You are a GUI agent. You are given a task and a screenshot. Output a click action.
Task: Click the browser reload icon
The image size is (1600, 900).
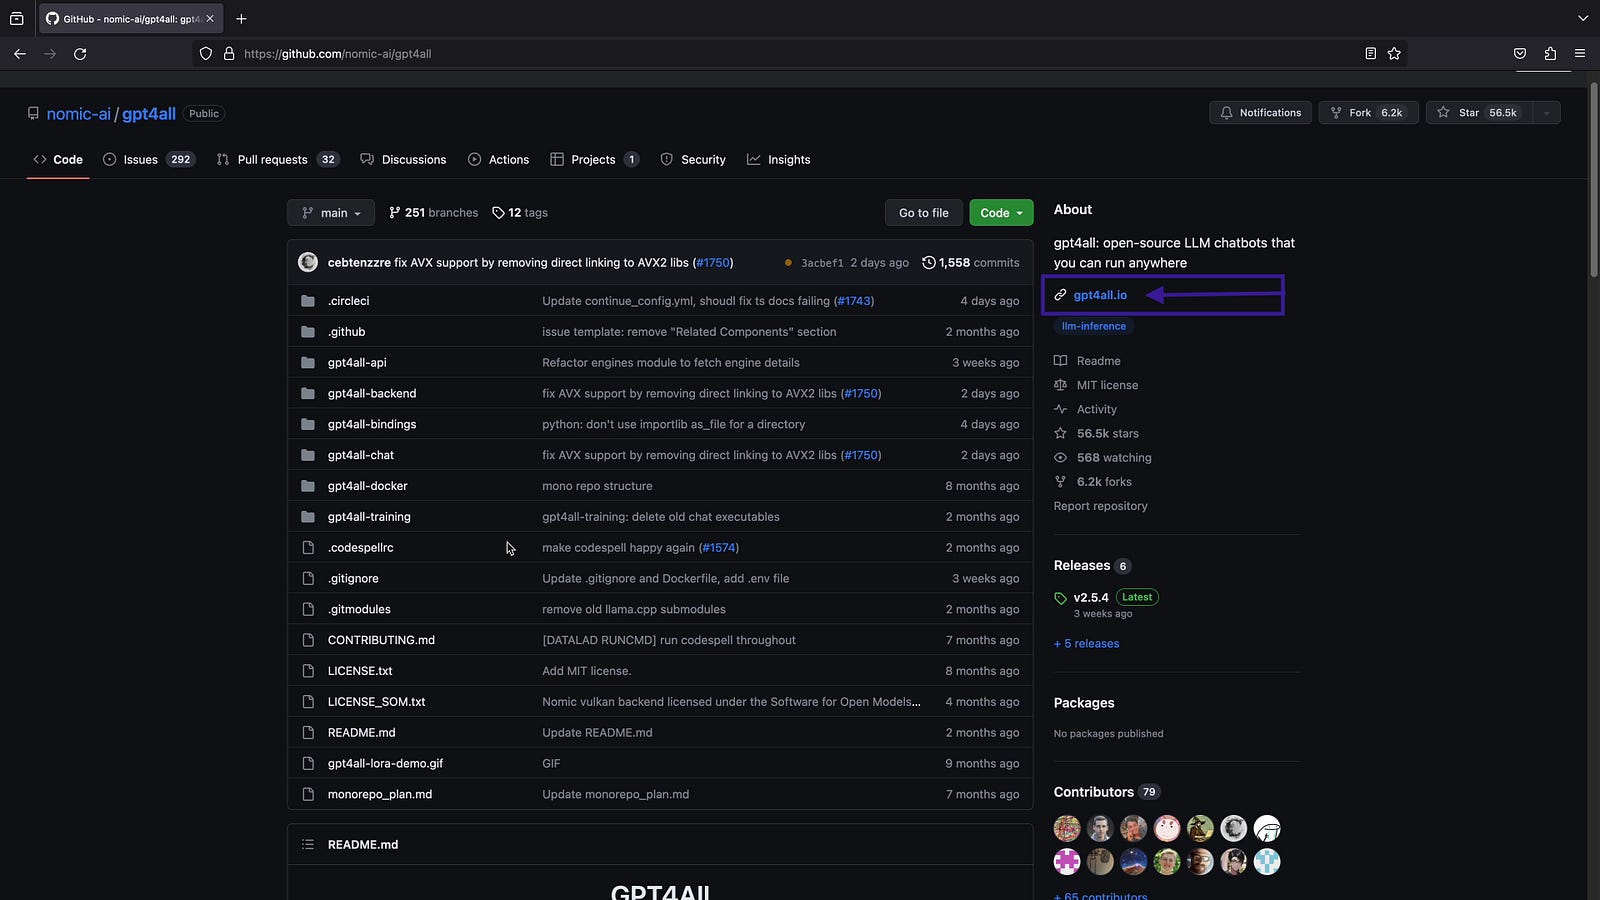point(80,54)
